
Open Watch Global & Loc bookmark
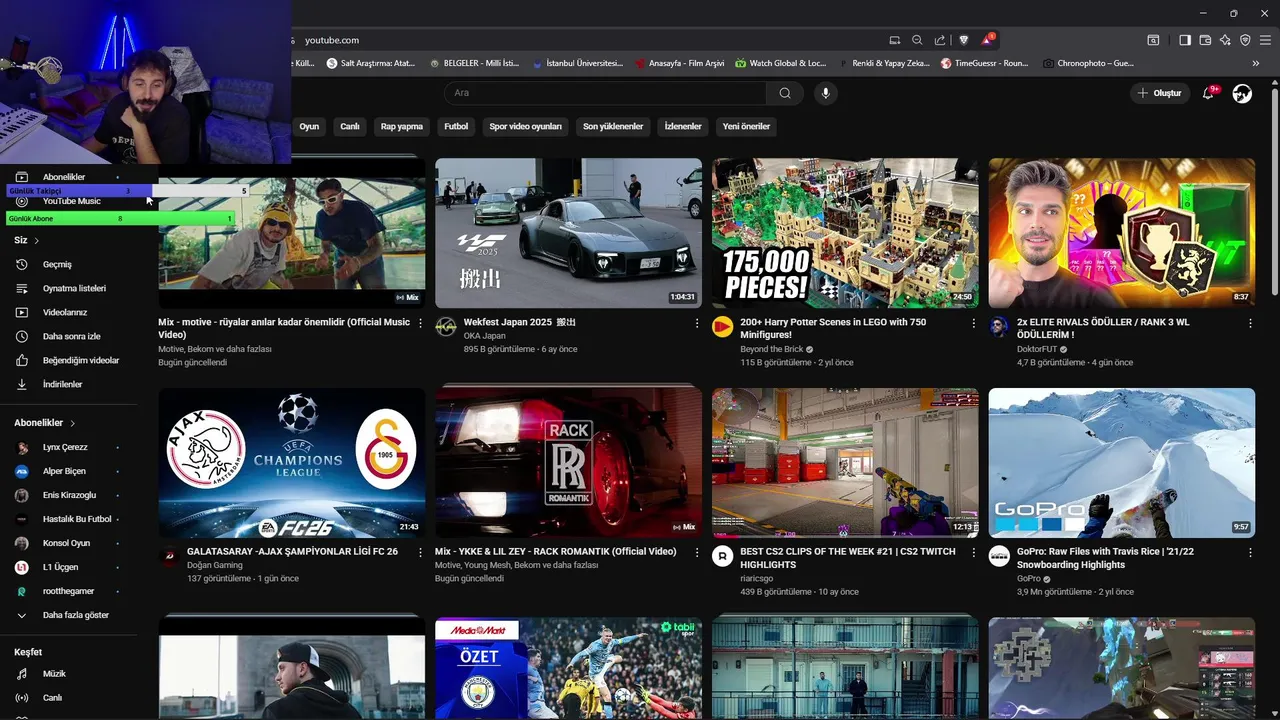(x=781, y=63)
